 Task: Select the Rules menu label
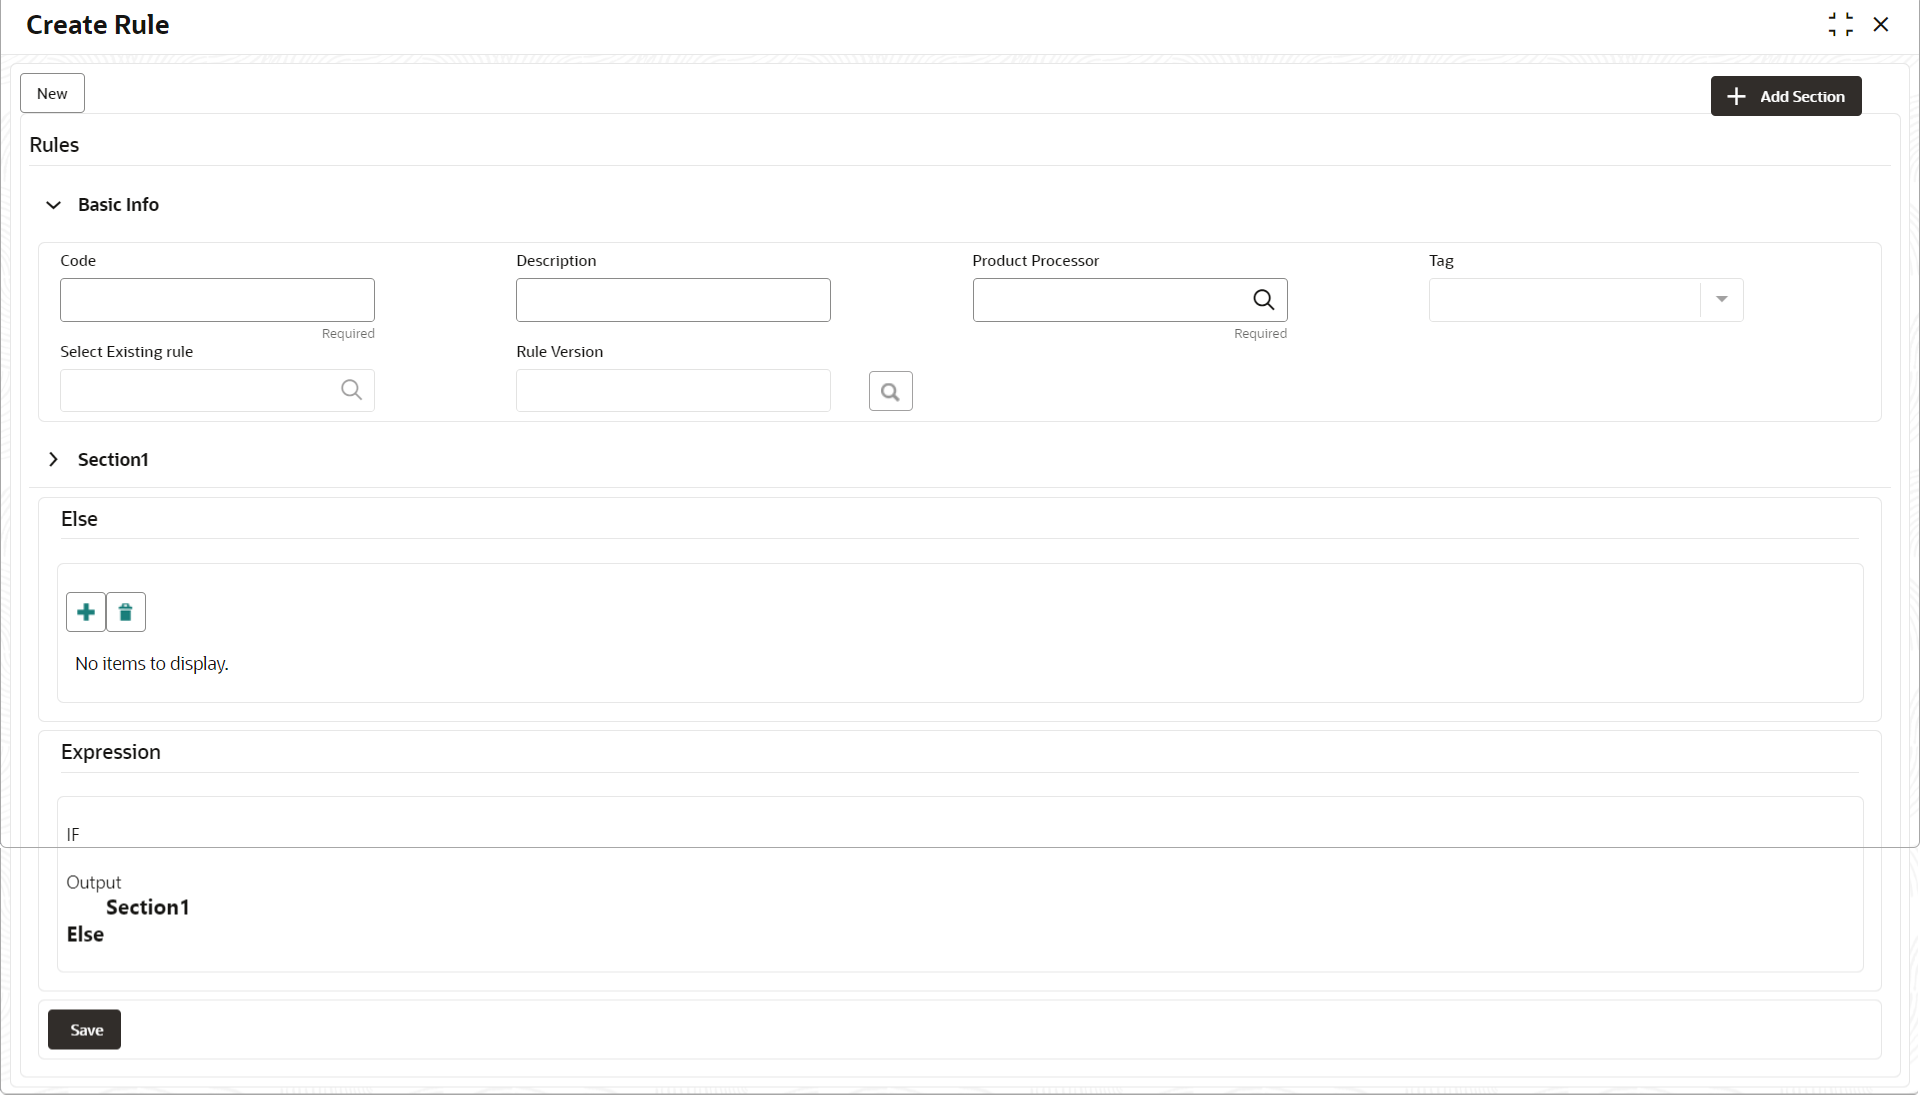tap(54, 144)
